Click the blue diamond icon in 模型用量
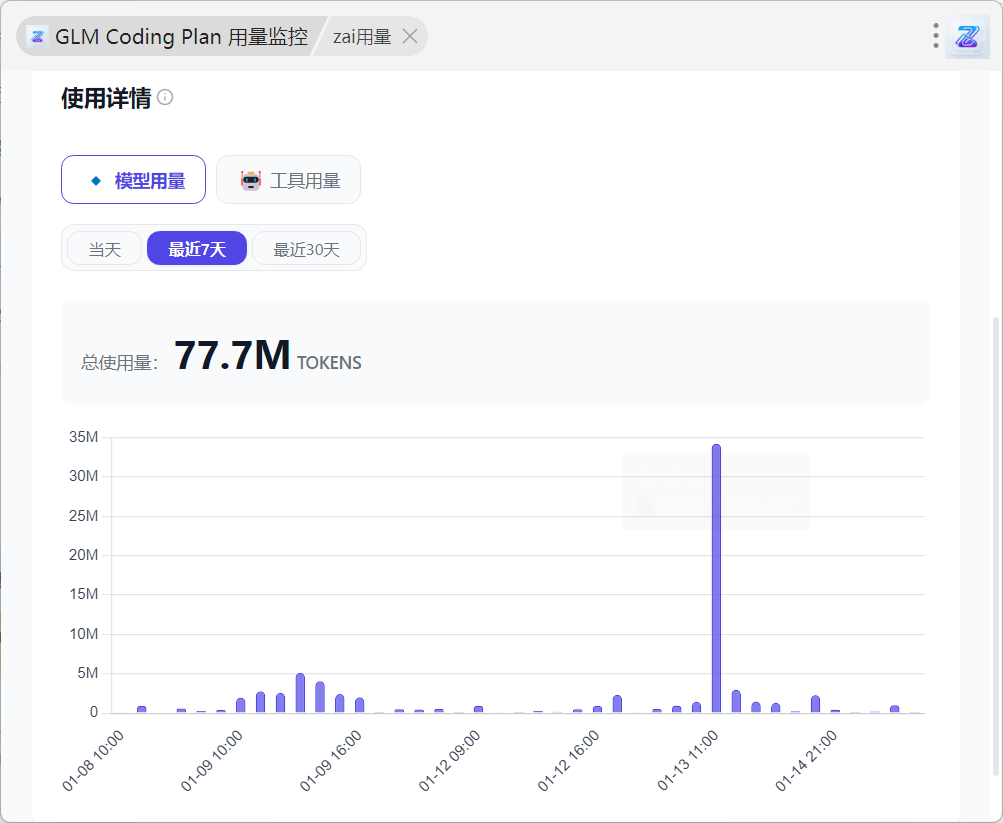The width and height of the screenshot is (1003, 823). (x=96, y=181)
